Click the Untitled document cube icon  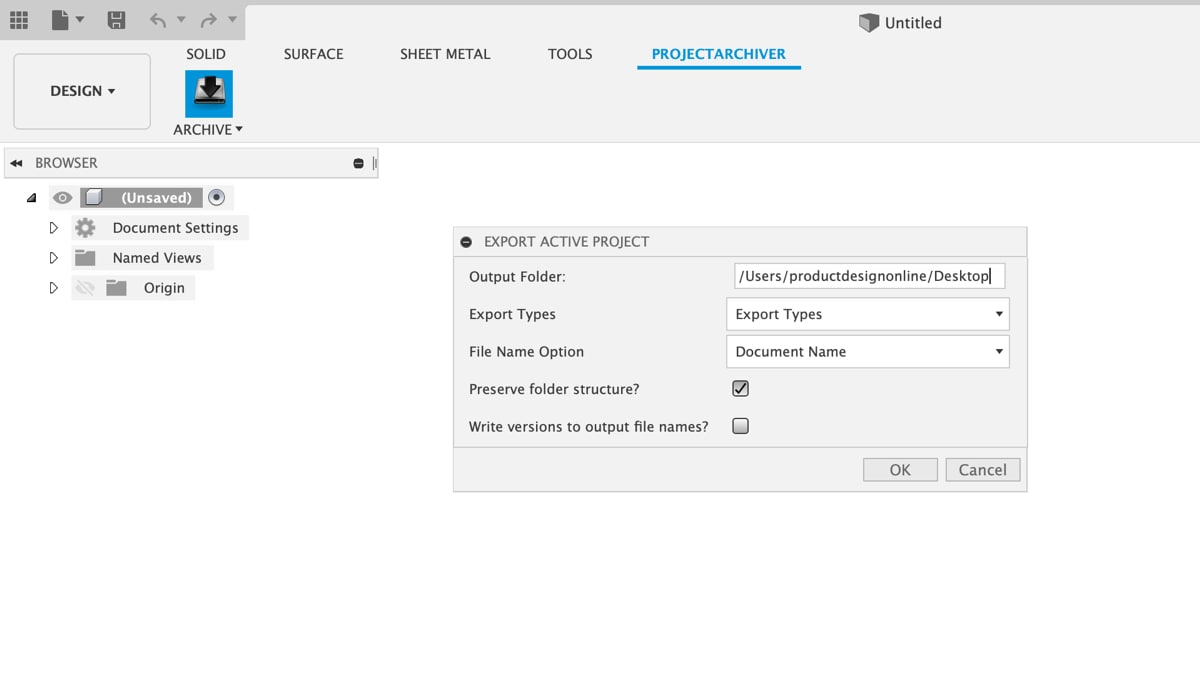(869, 23)
